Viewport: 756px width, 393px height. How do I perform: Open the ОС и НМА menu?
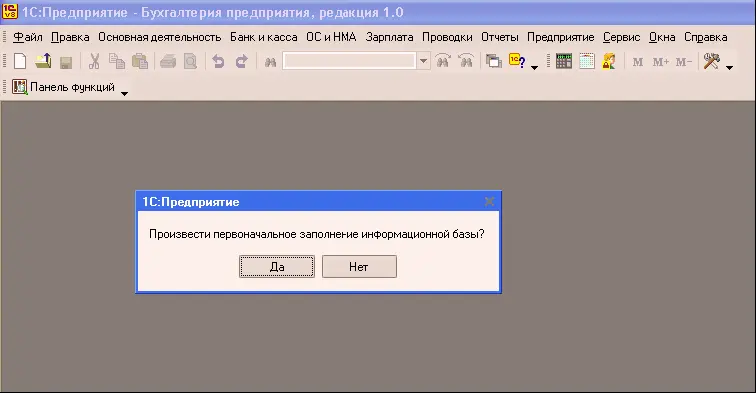pyautogui.click(x=331, y=37)
